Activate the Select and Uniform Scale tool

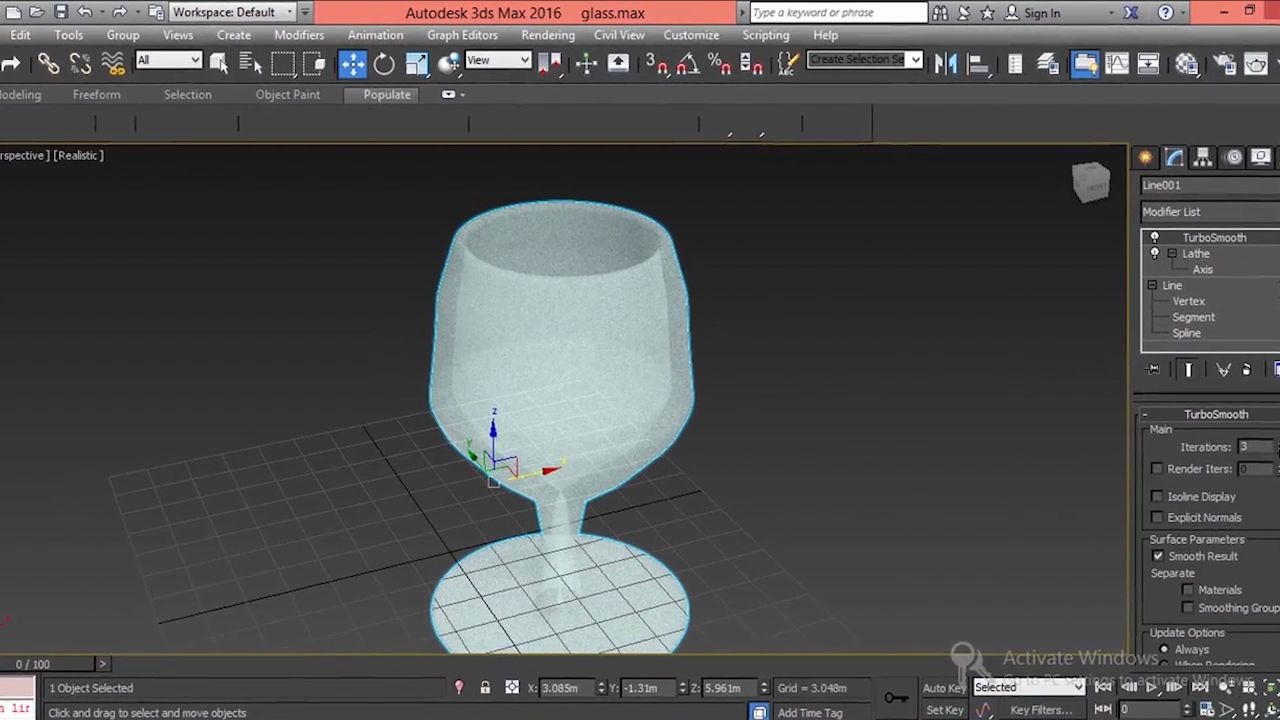click(x=417, y=63)
